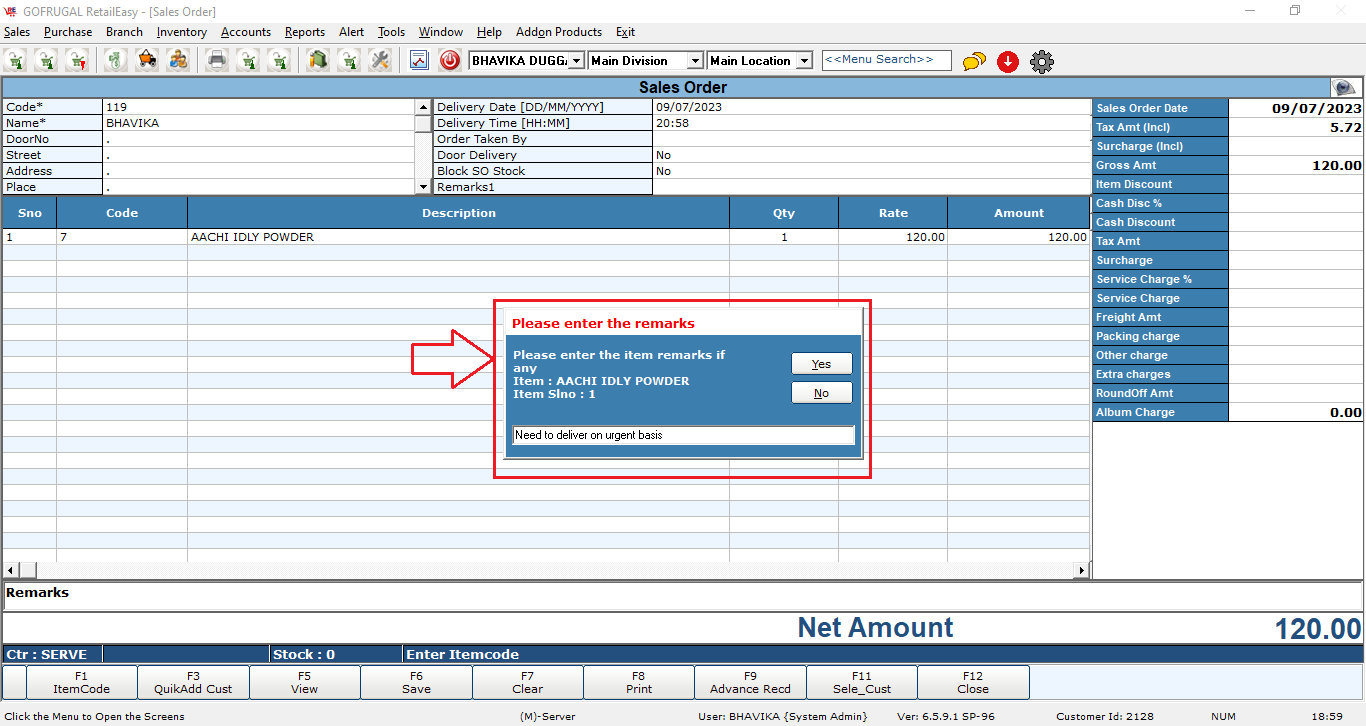The width and height of the screenshot is (1366, 726).
Task: Click the bottom Remarks text area
Action: (683, 596)
